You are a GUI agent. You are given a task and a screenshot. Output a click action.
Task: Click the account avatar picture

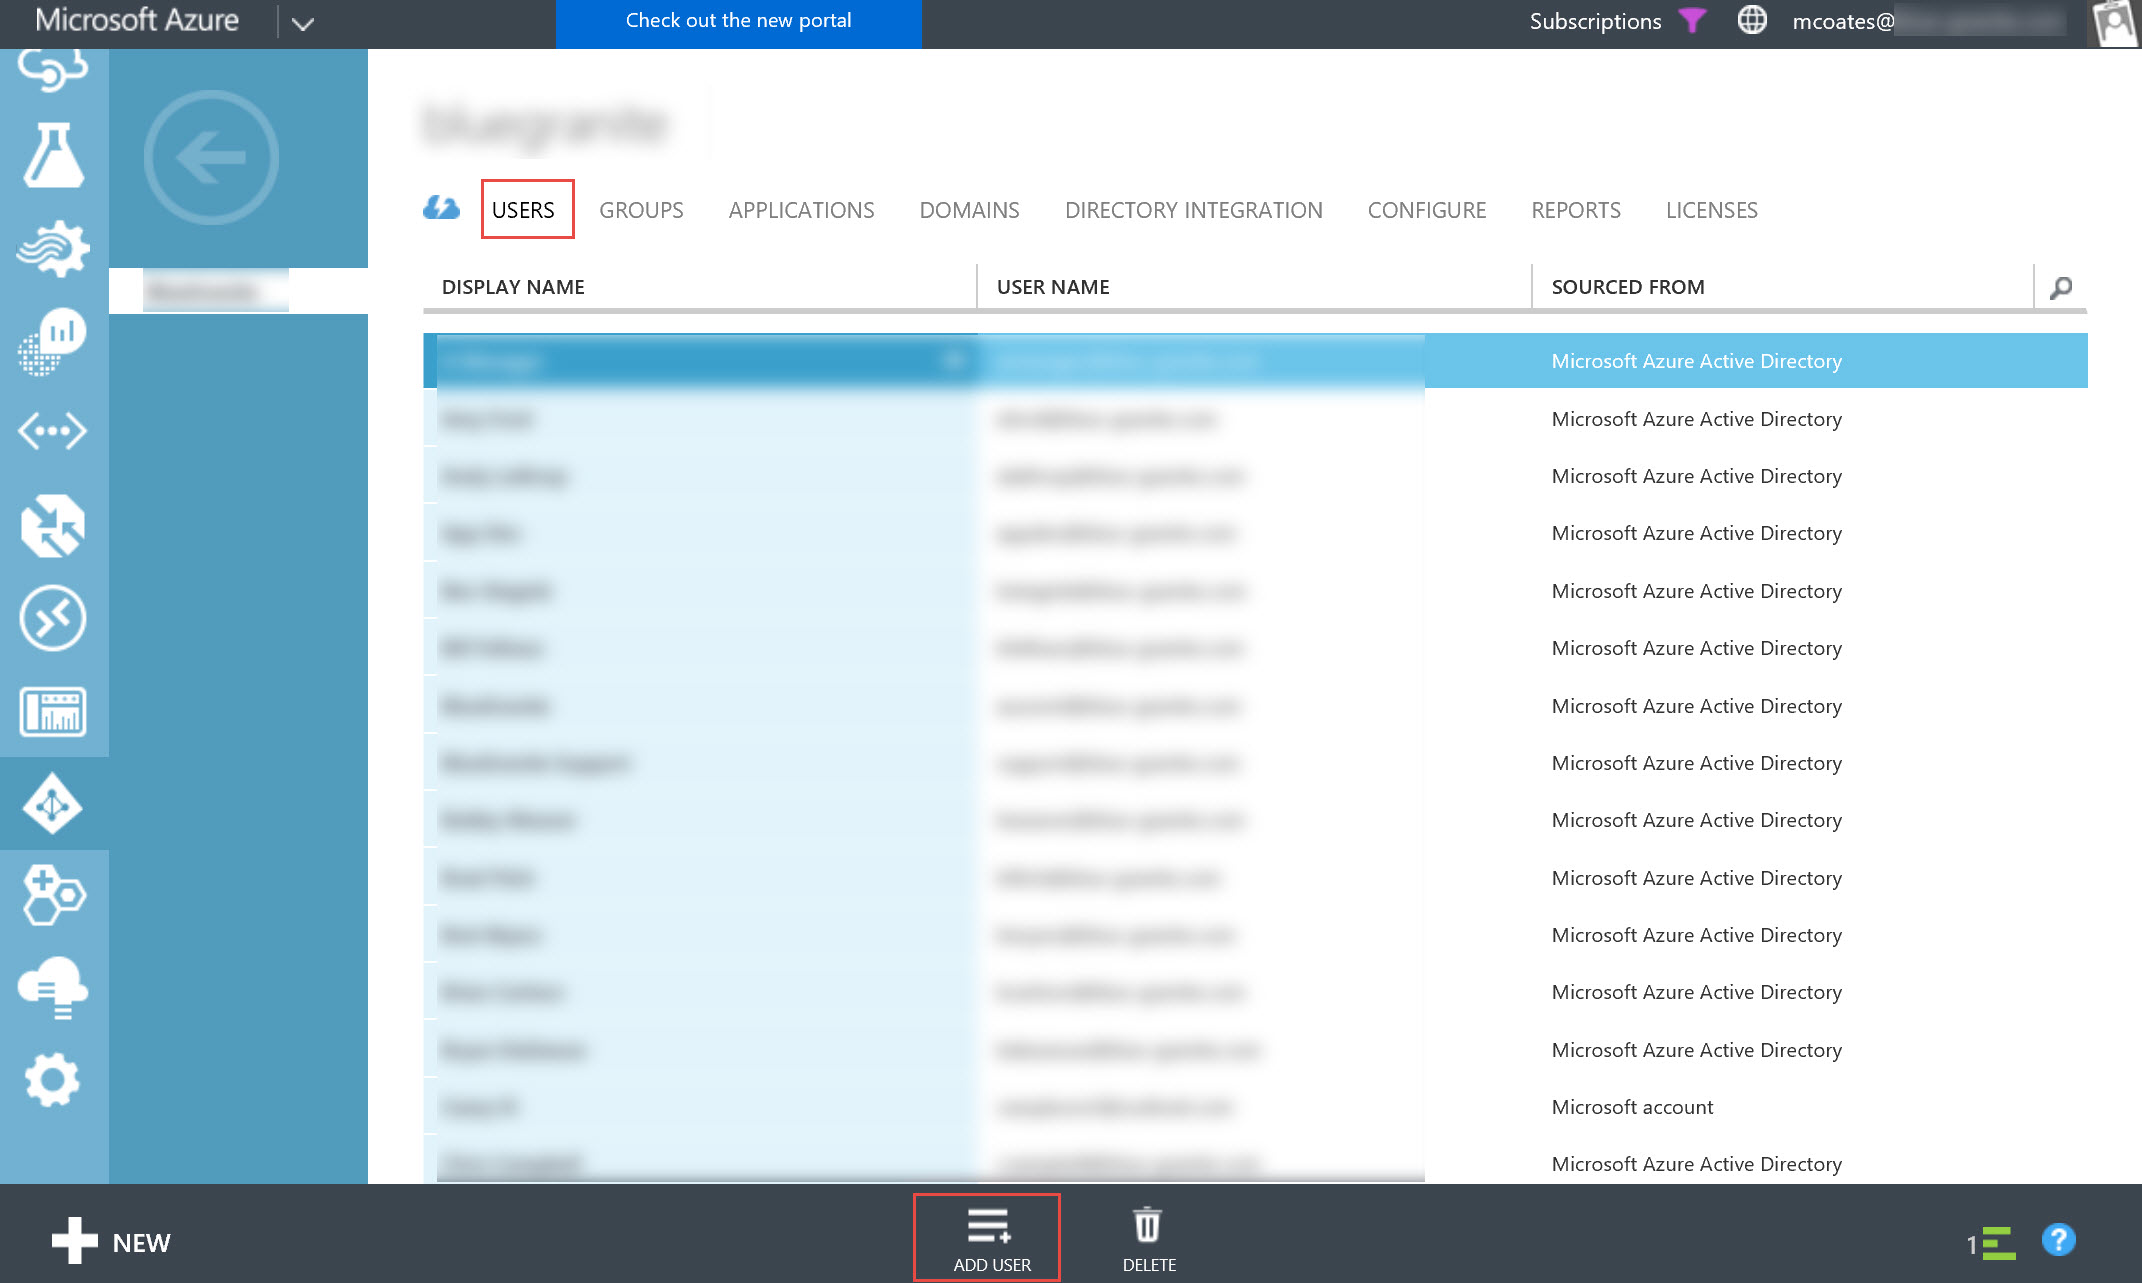[x=2114, y=22]
